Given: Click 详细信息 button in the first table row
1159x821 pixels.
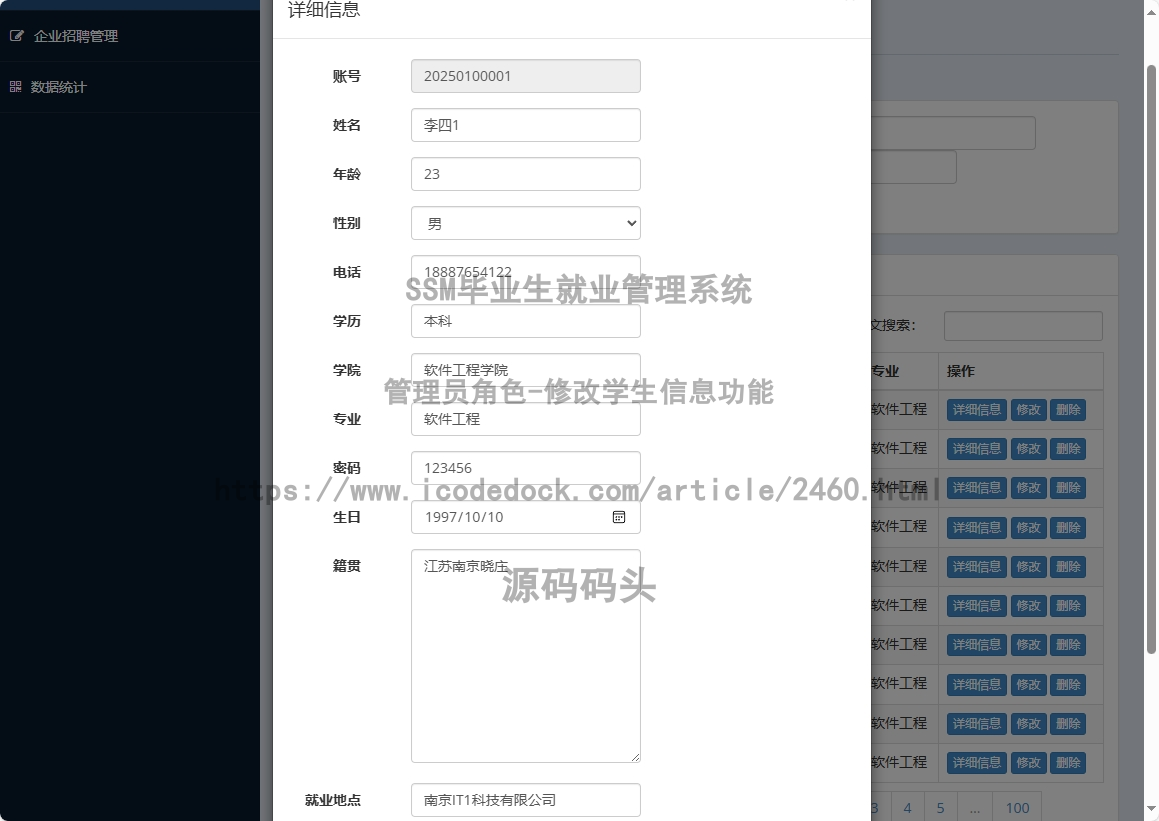Looking at the screenshot, I should pyautogui.click(x=976, y=409).
